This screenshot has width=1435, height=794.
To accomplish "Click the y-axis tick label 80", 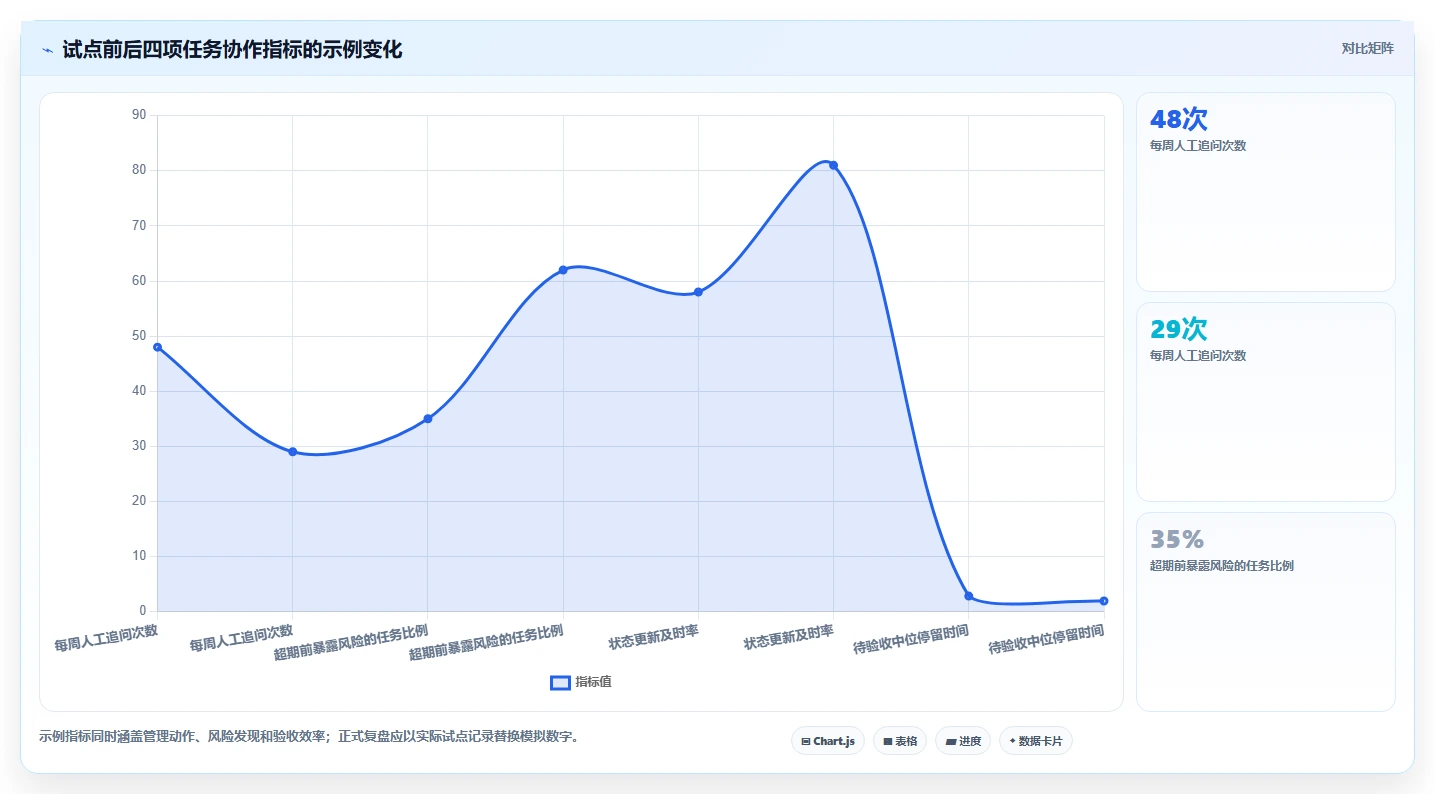I will [139, 170].
